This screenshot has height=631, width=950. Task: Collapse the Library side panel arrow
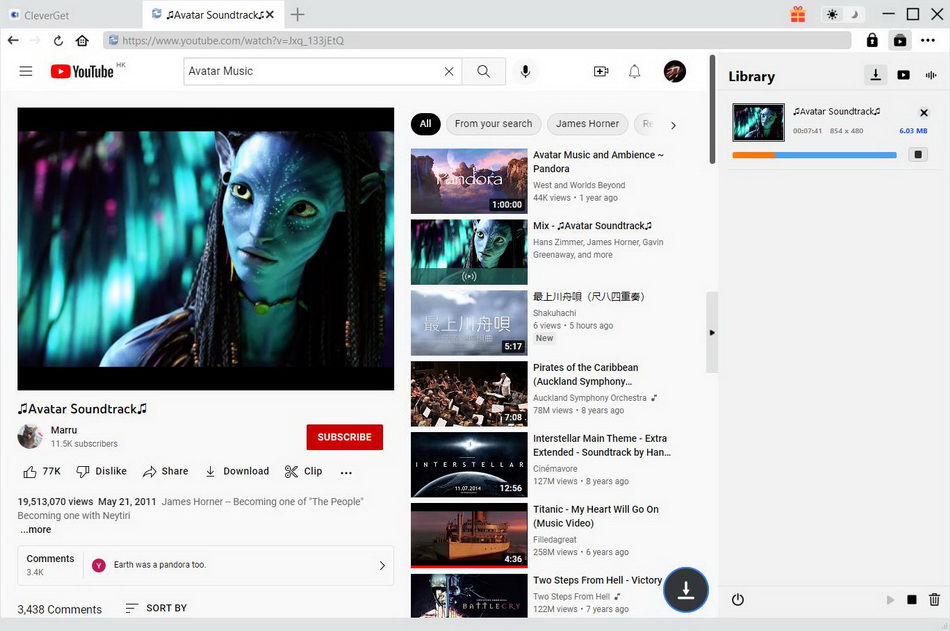712,333
